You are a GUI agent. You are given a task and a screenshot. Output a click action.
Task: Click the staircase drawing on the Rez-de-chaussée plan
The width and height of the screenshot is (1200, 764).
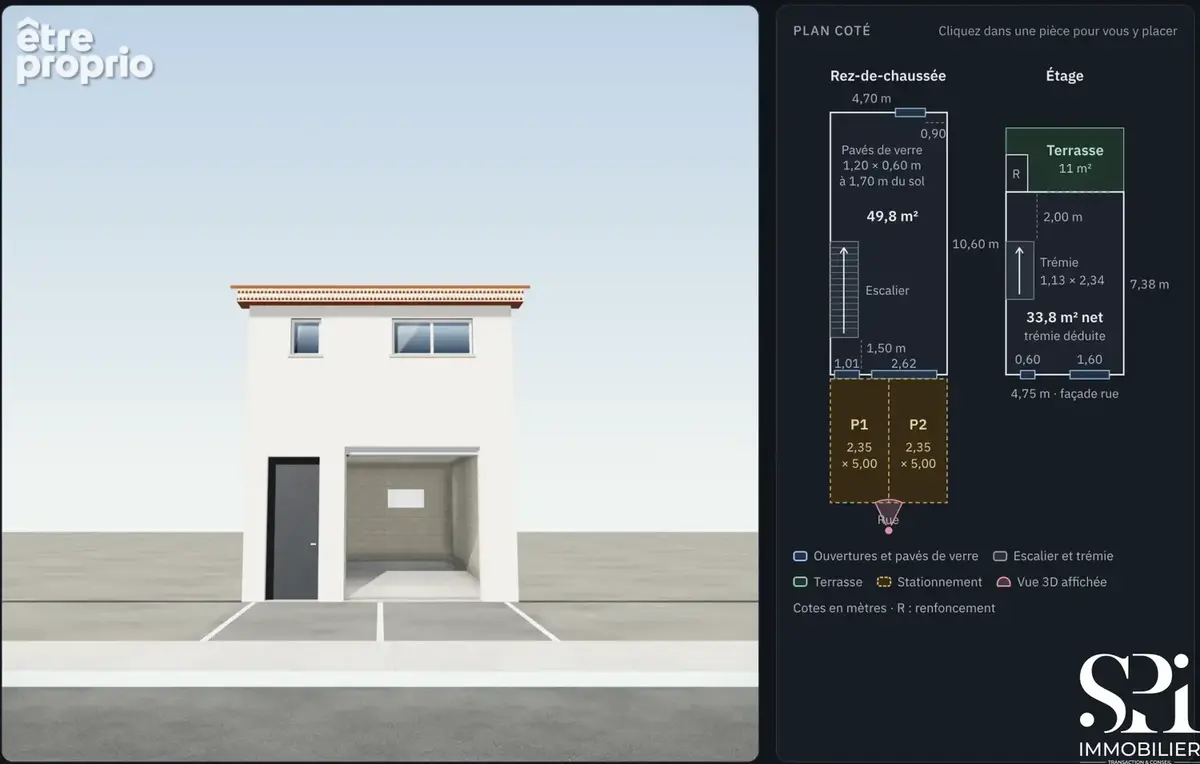tap(846, 289)
